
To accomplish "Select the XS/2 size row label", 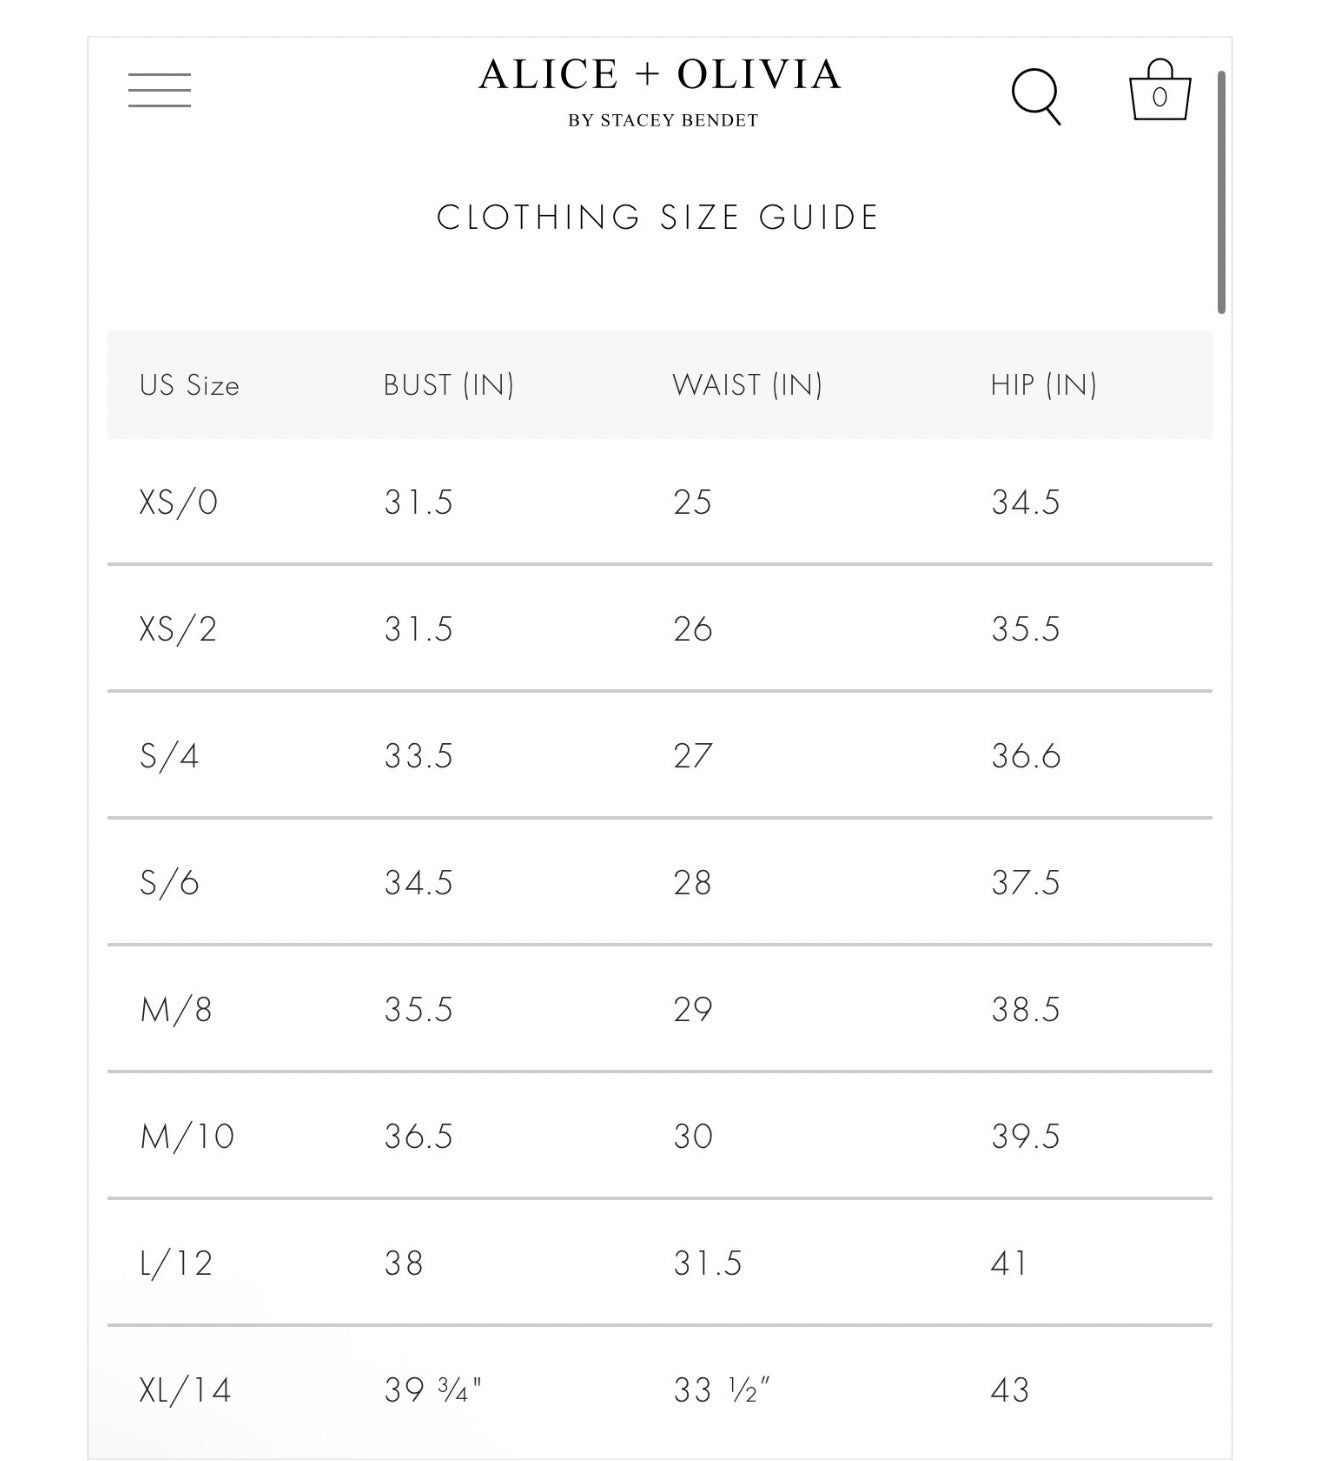I will 178,629.
